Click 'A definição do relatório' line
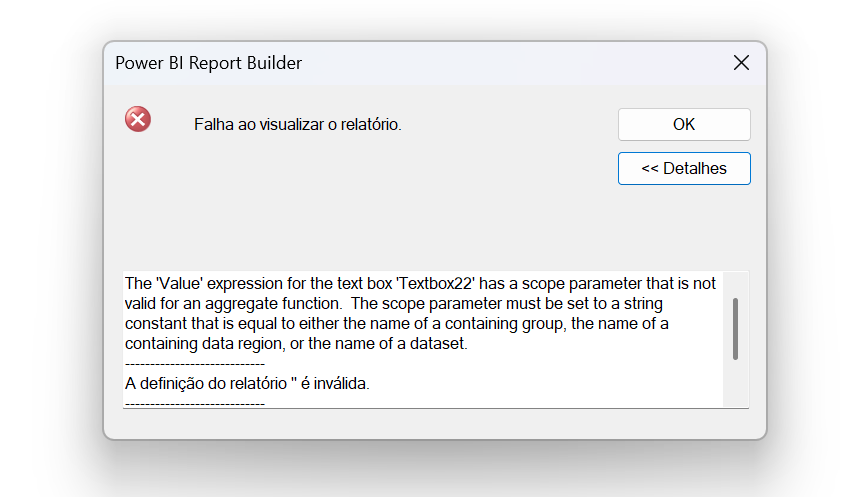Screen dimensions: 842x497 pos(247,384)
